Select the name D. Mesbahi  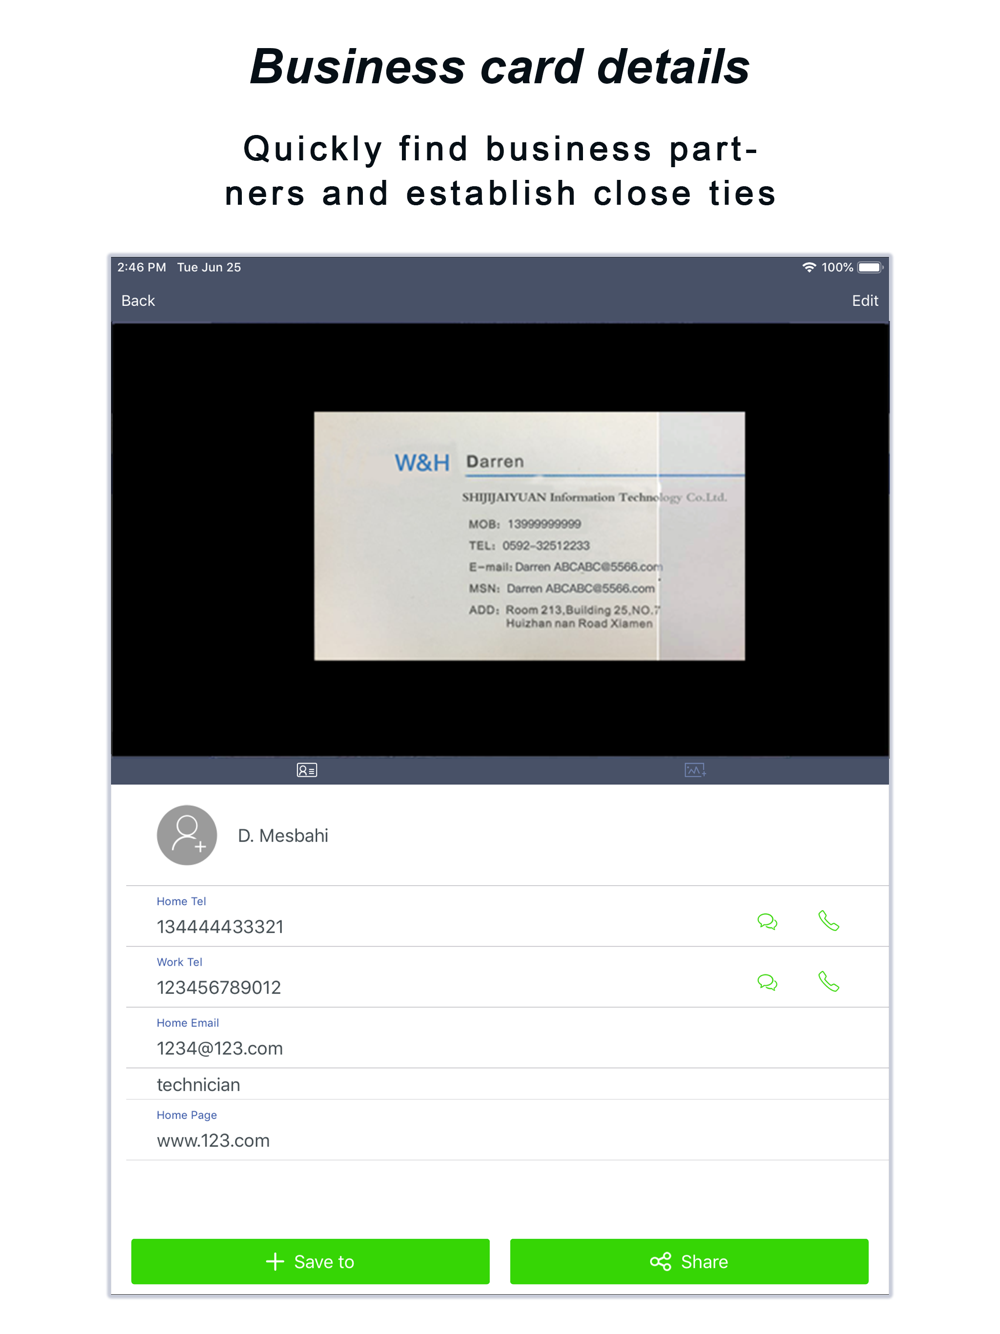(283, 836)
